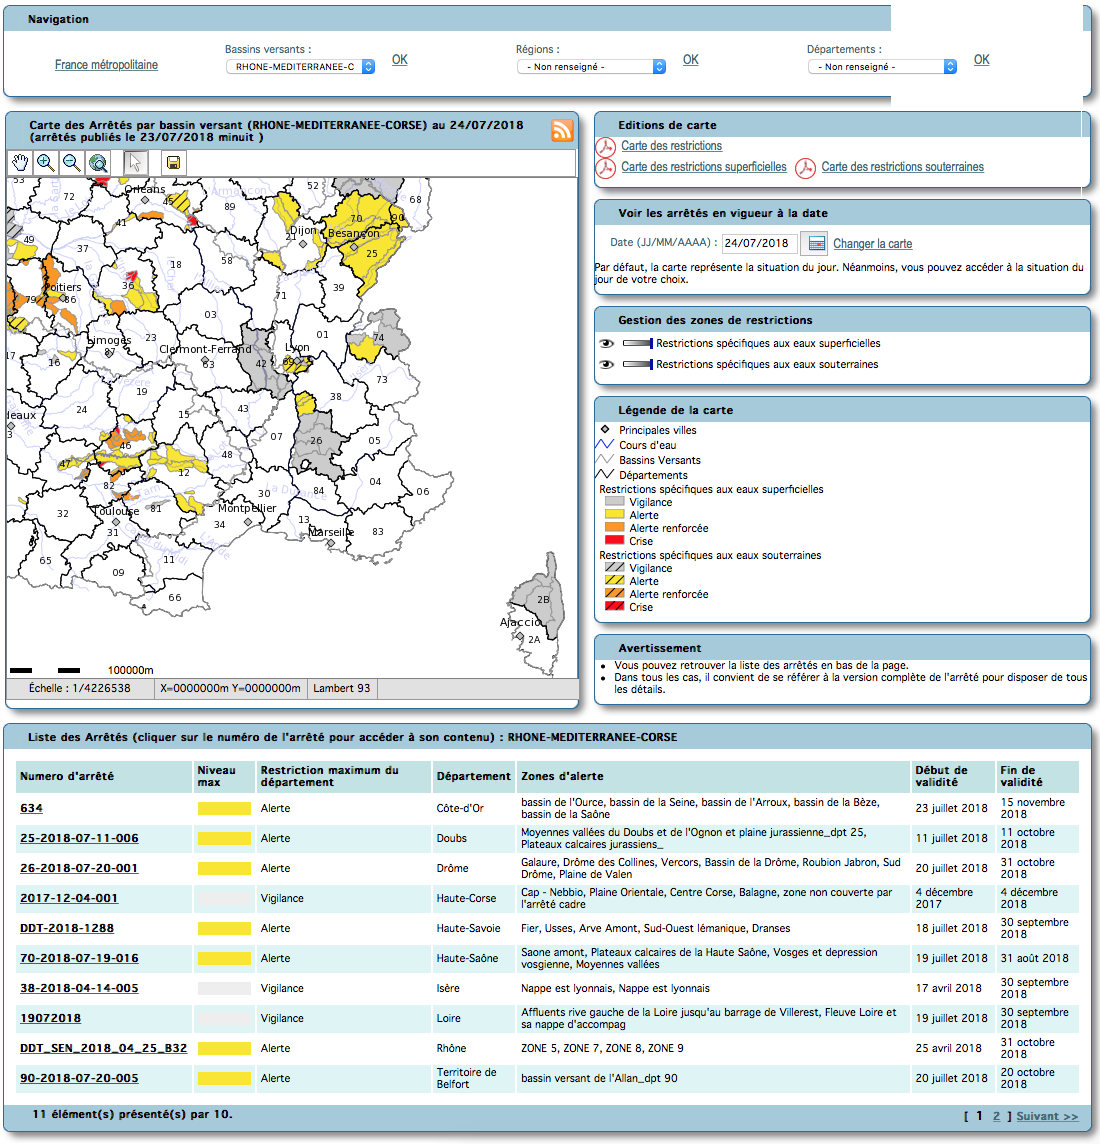
Task: Open arrêté 26-2018-07-20-001
Action: 79,868
